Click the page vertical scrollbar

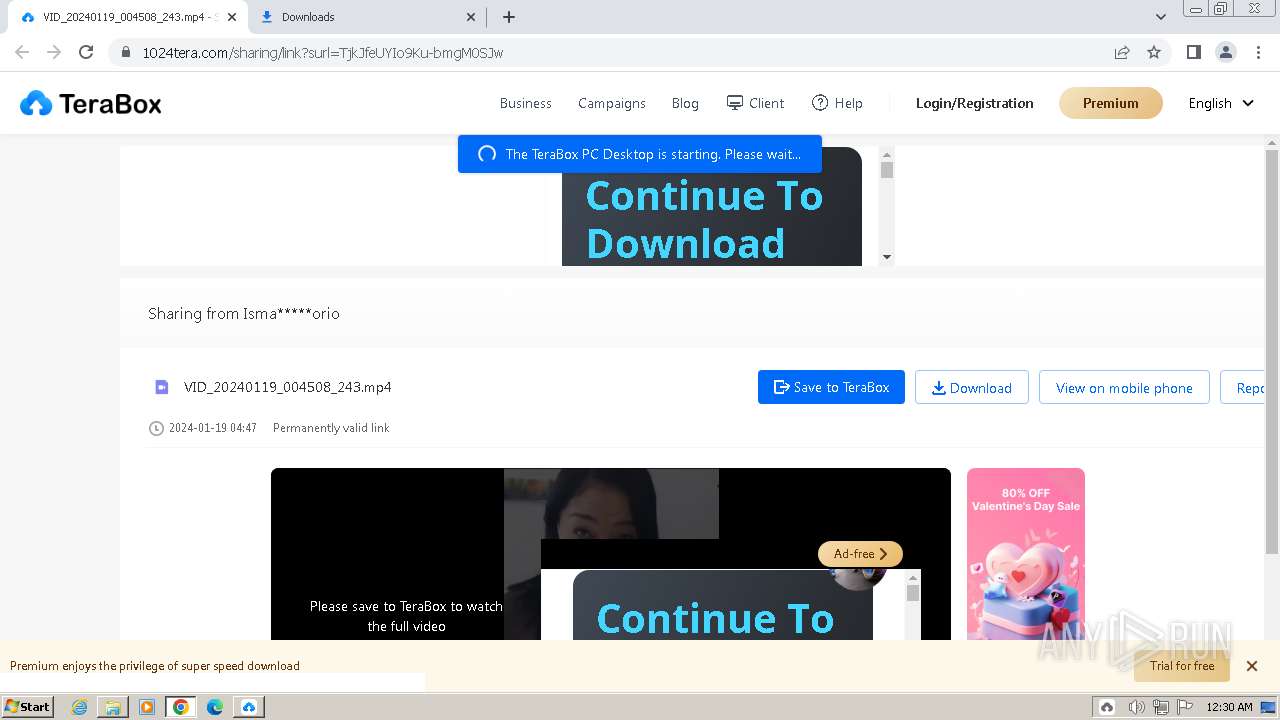coord(1272,350)
